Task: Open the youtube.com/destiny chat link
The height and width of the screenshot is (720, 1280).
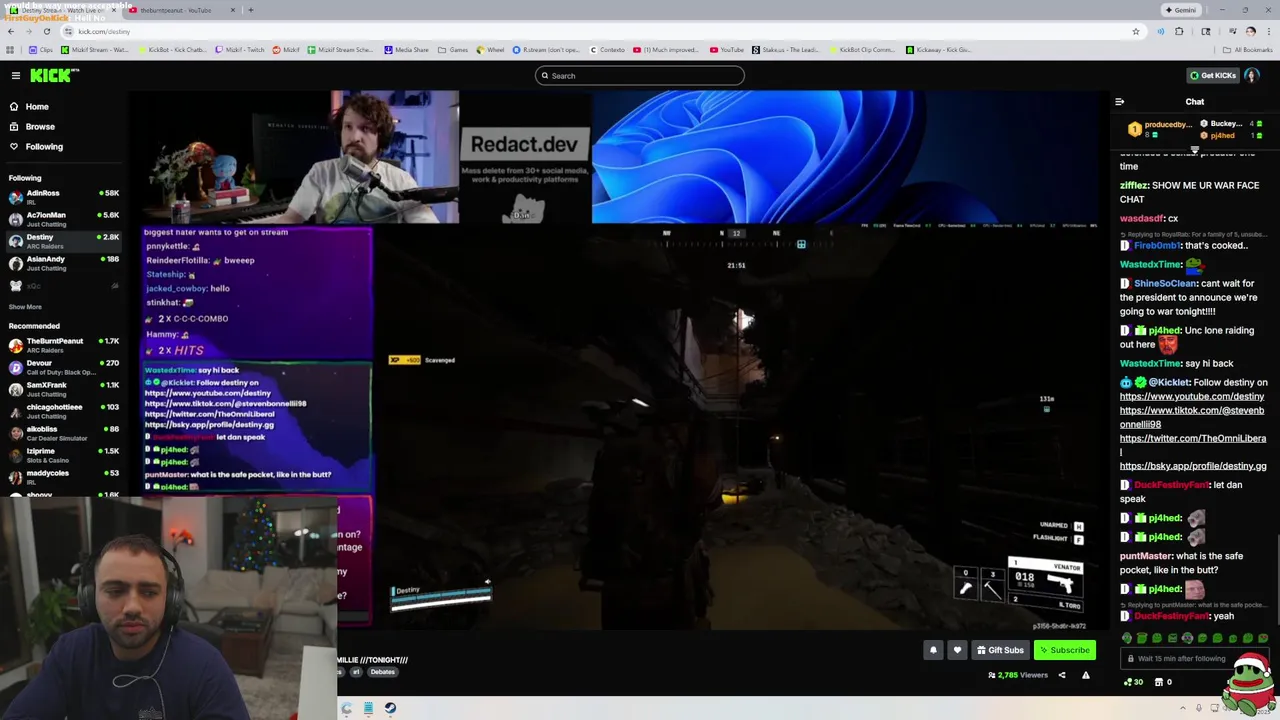Action: (x=1192, y=396)
